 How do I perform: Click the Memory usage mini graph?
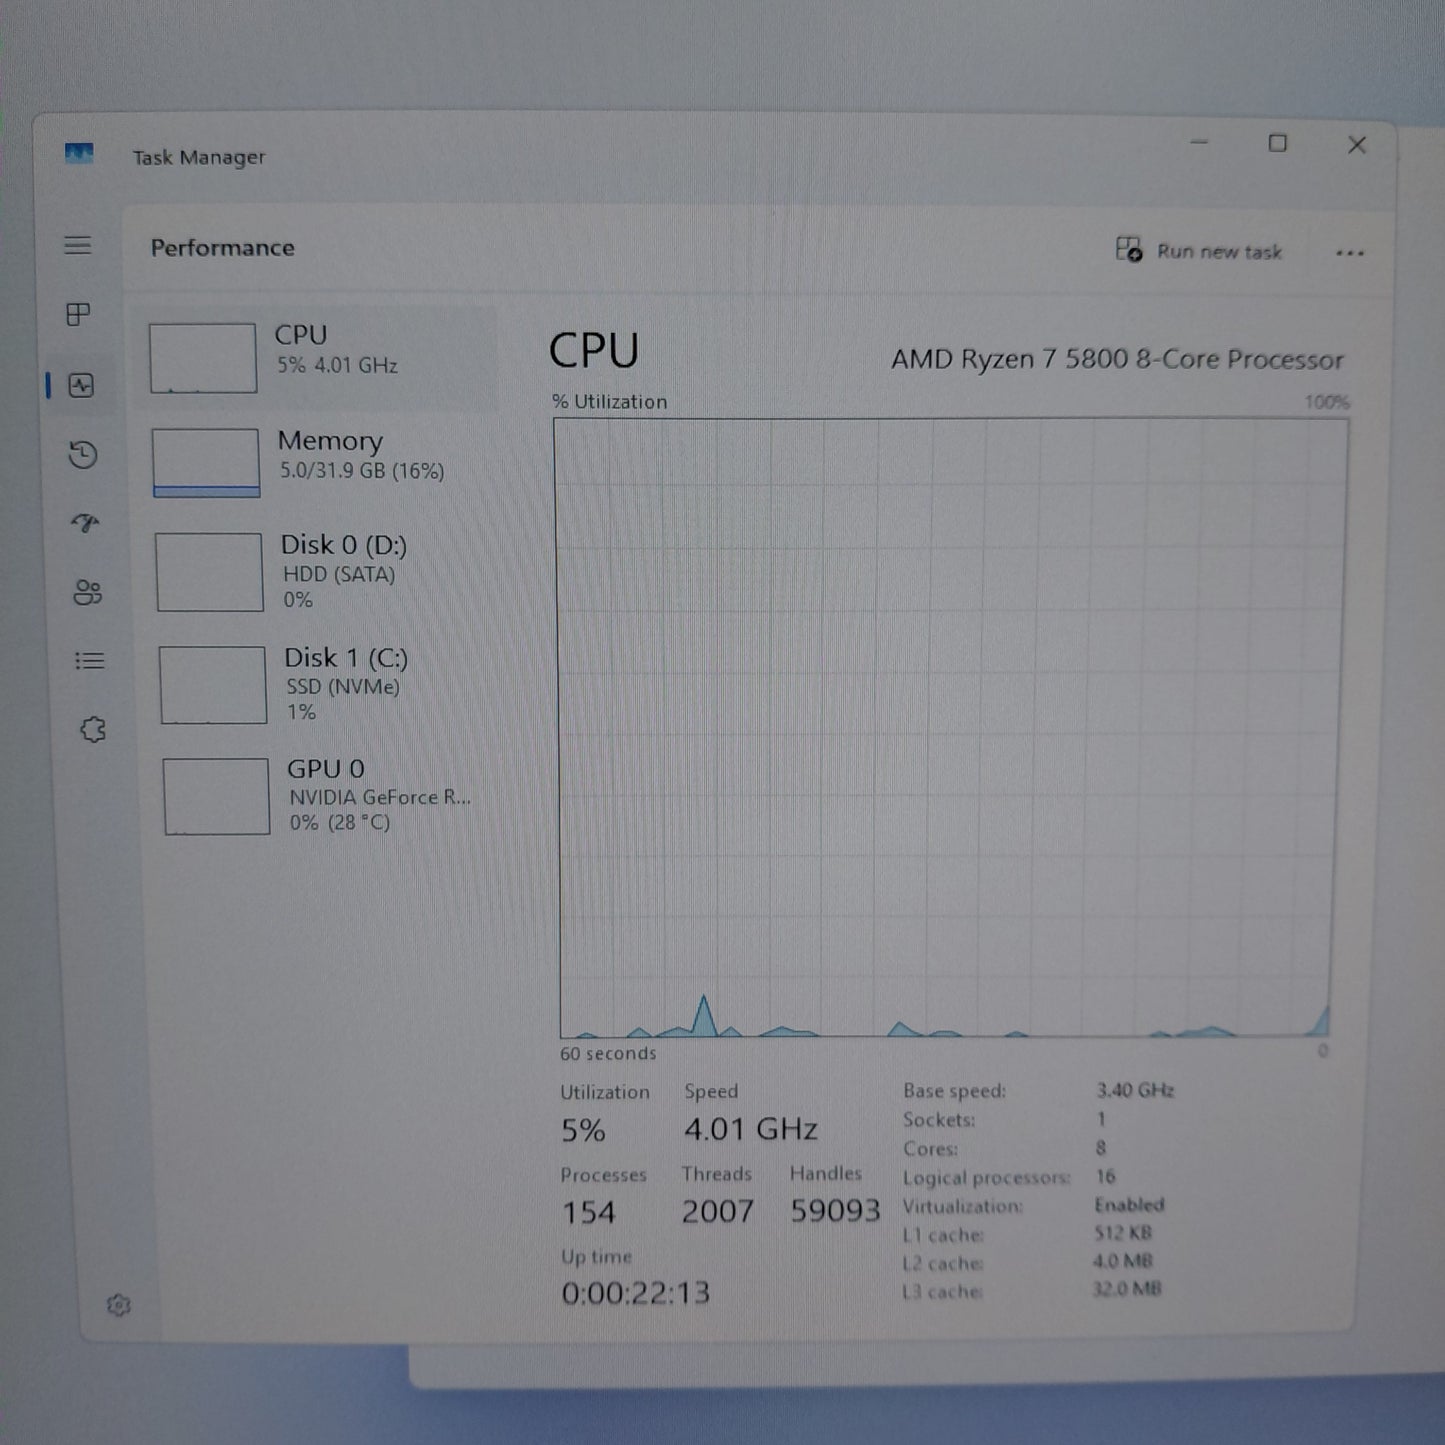point(206,460)
